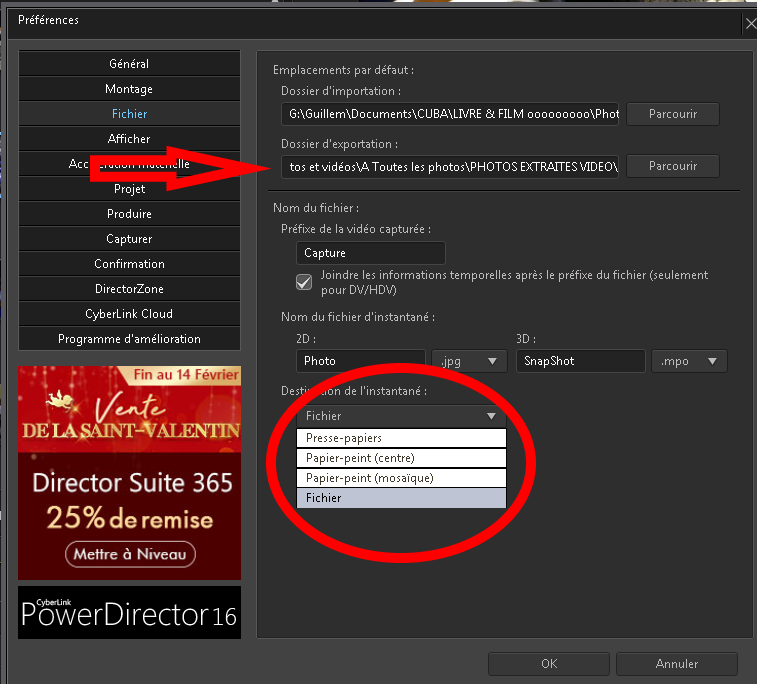Click the Dossier d'exportation path field
757x684 pixels.
click(450, 167)
